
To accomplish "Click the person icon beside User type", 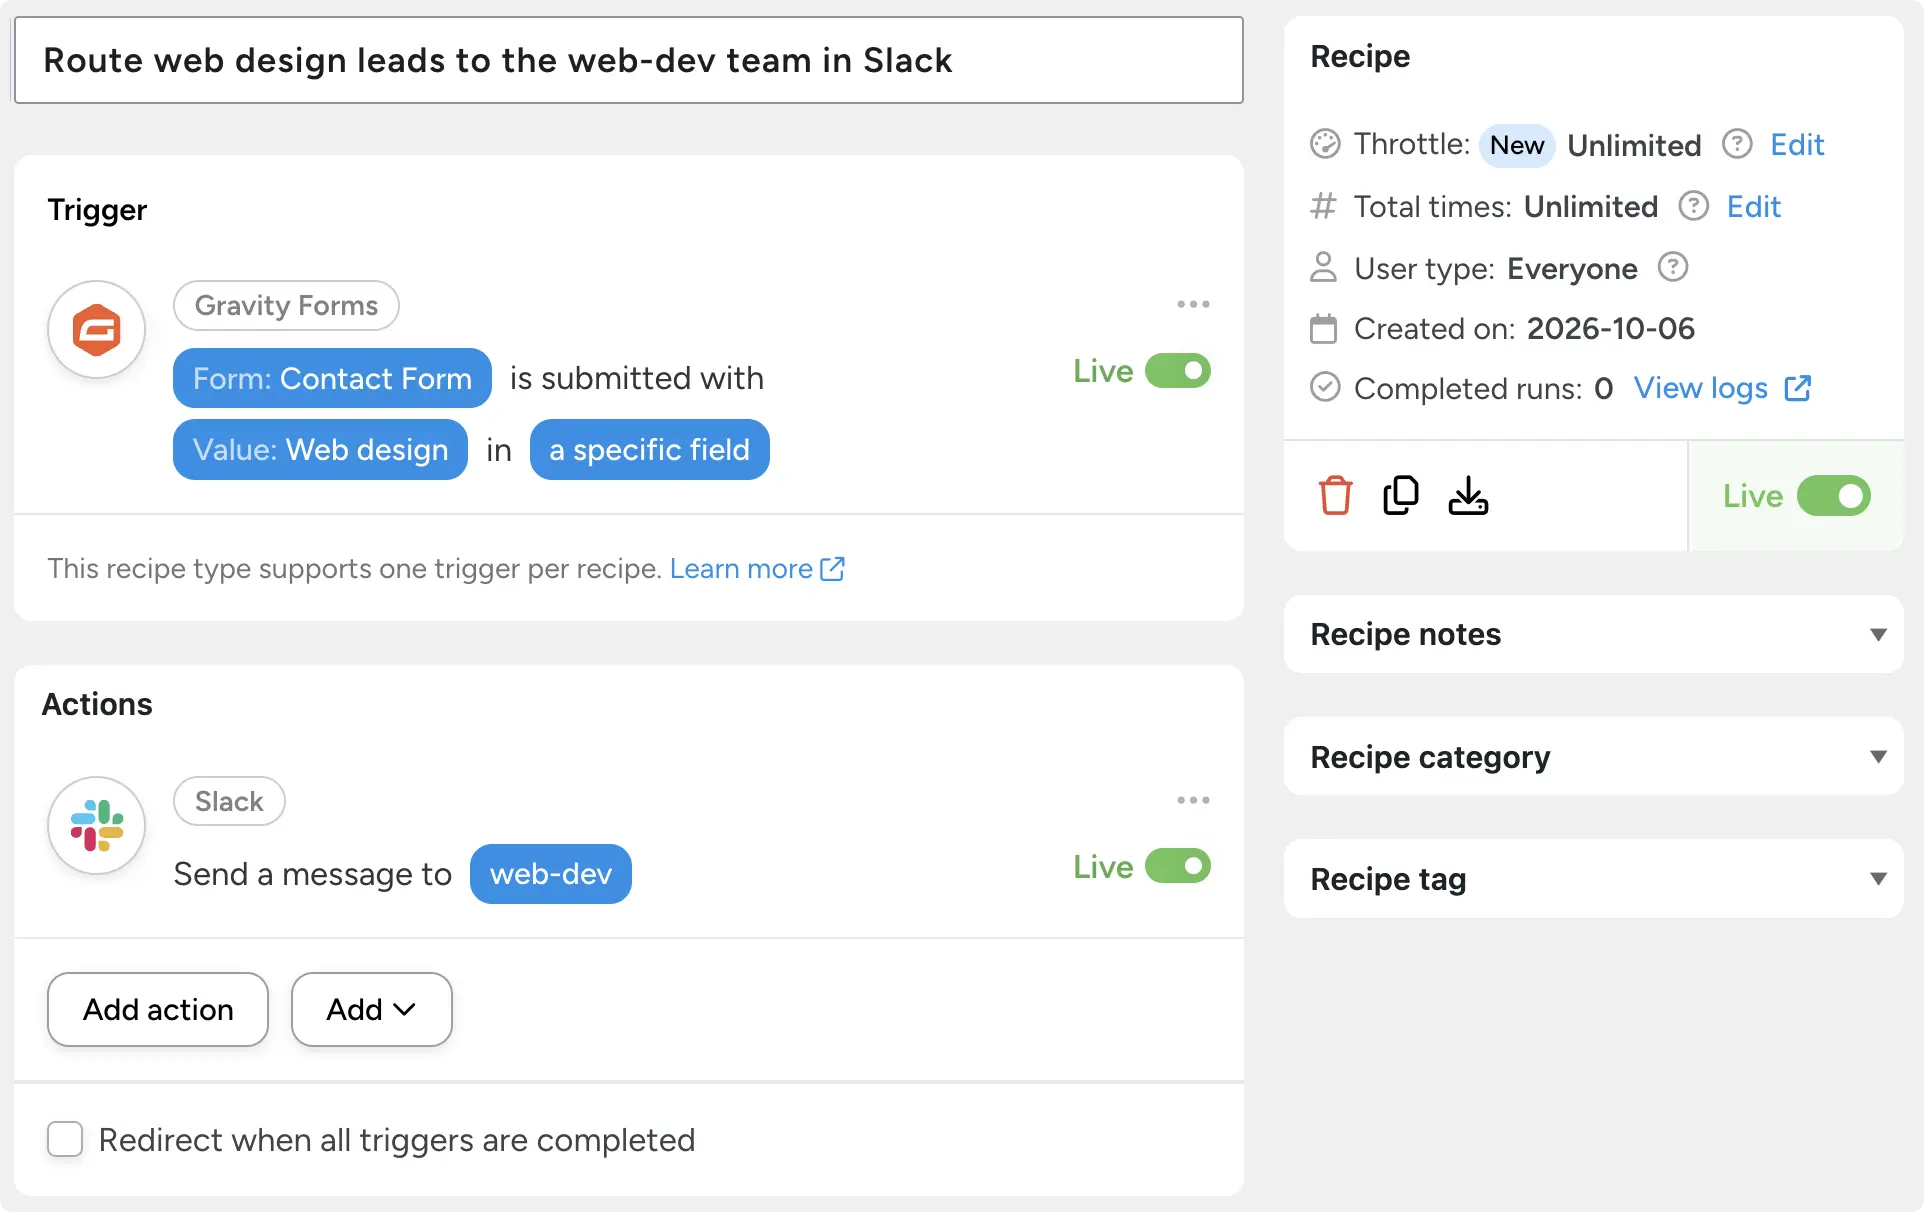I will 1323,267.
